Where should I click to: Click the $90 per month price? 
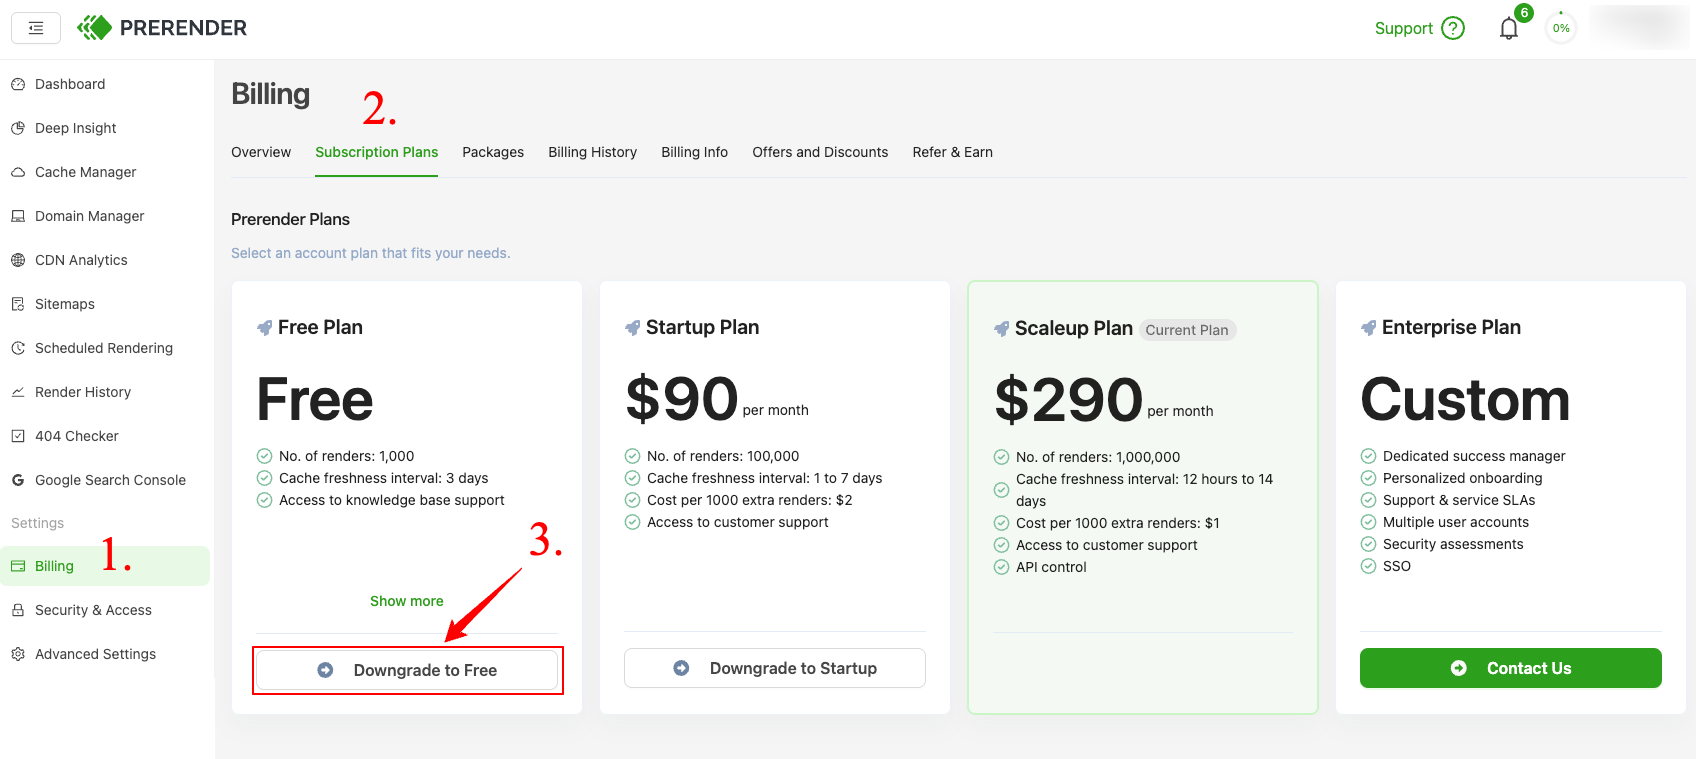(x=717, y=399)
